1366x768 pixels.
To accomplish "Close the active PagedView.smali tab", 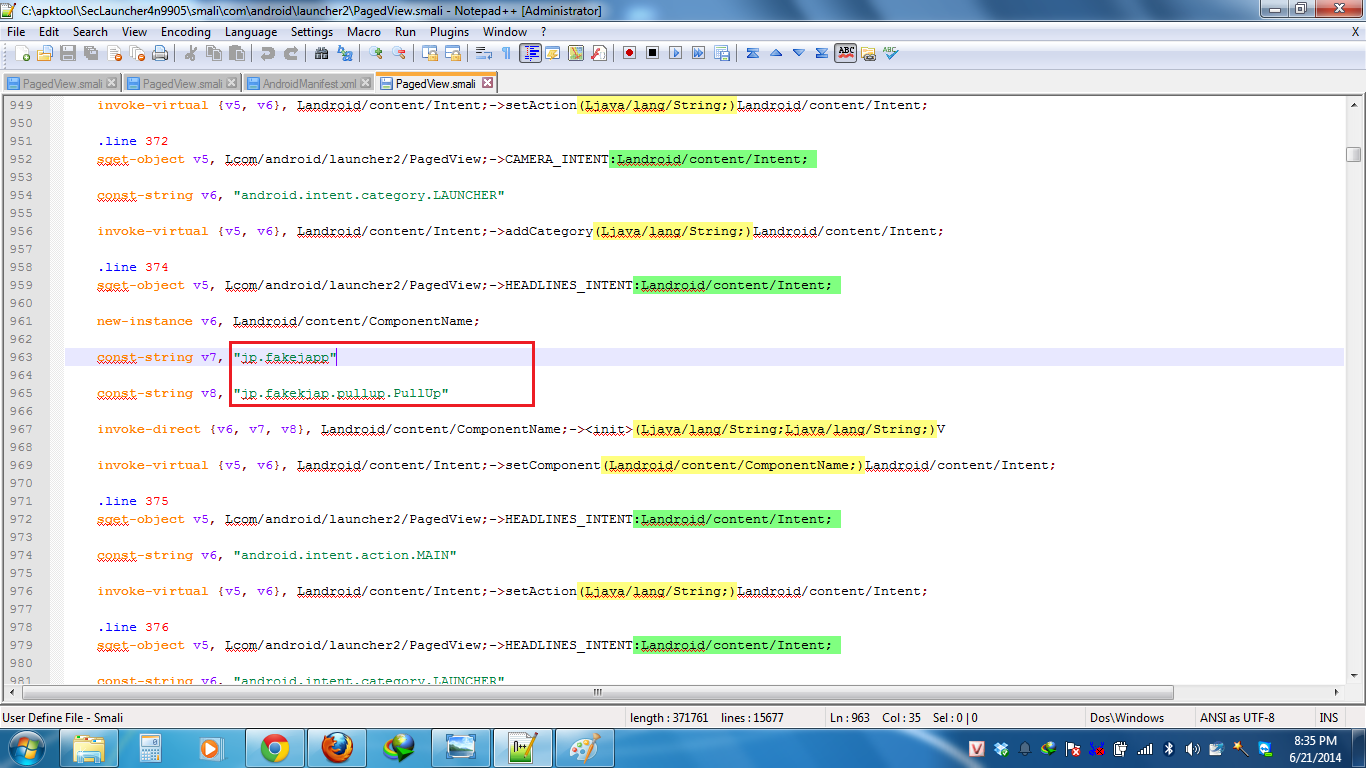I will 487,83.
